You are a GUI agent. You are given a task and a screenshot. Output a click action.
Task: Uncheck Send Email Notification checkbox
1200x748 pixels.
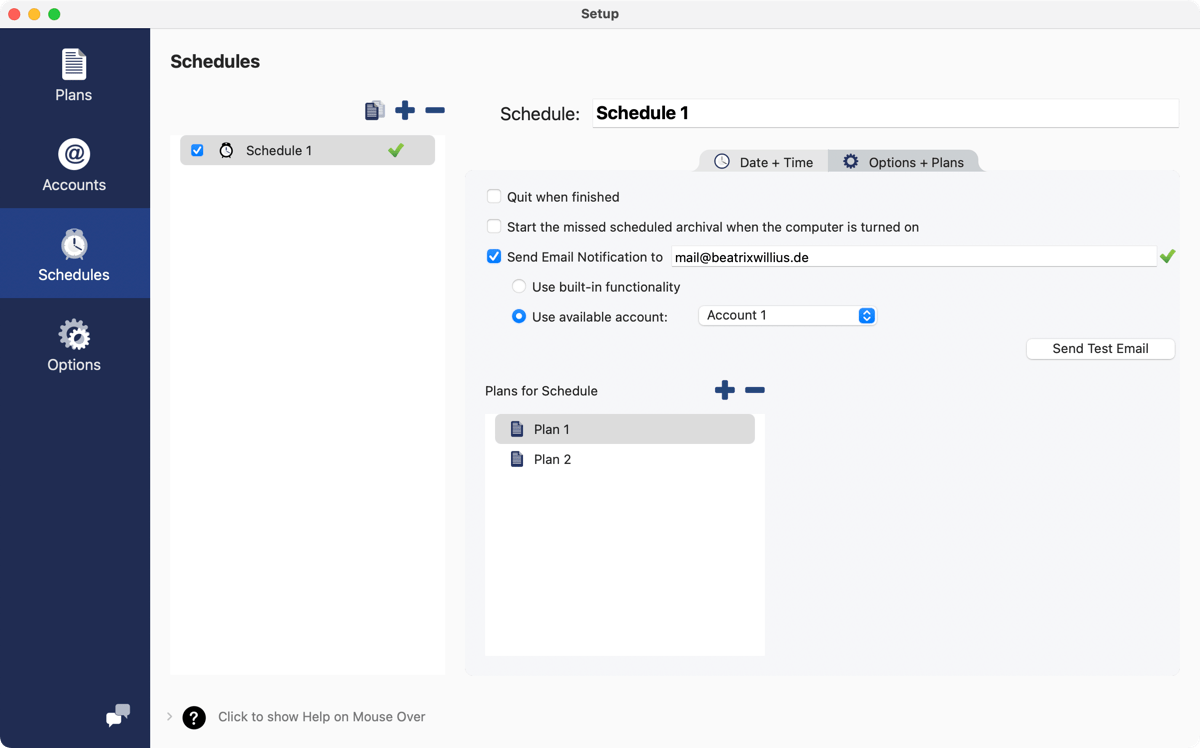[x=494, y=257]
